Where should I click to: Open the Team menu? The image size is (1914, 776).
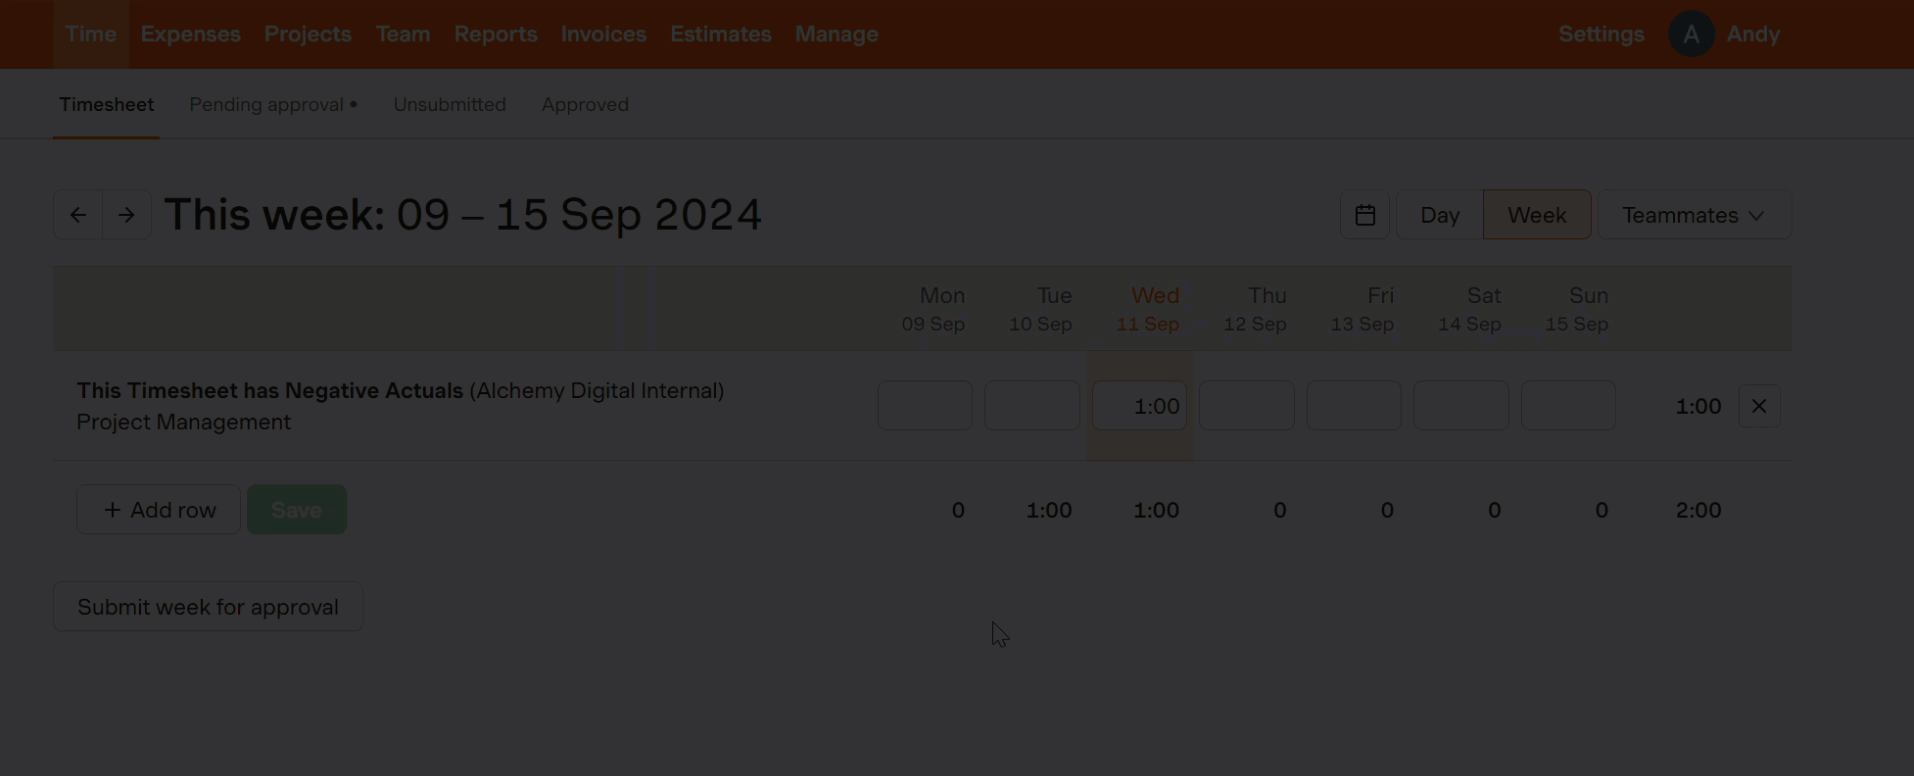403,34
